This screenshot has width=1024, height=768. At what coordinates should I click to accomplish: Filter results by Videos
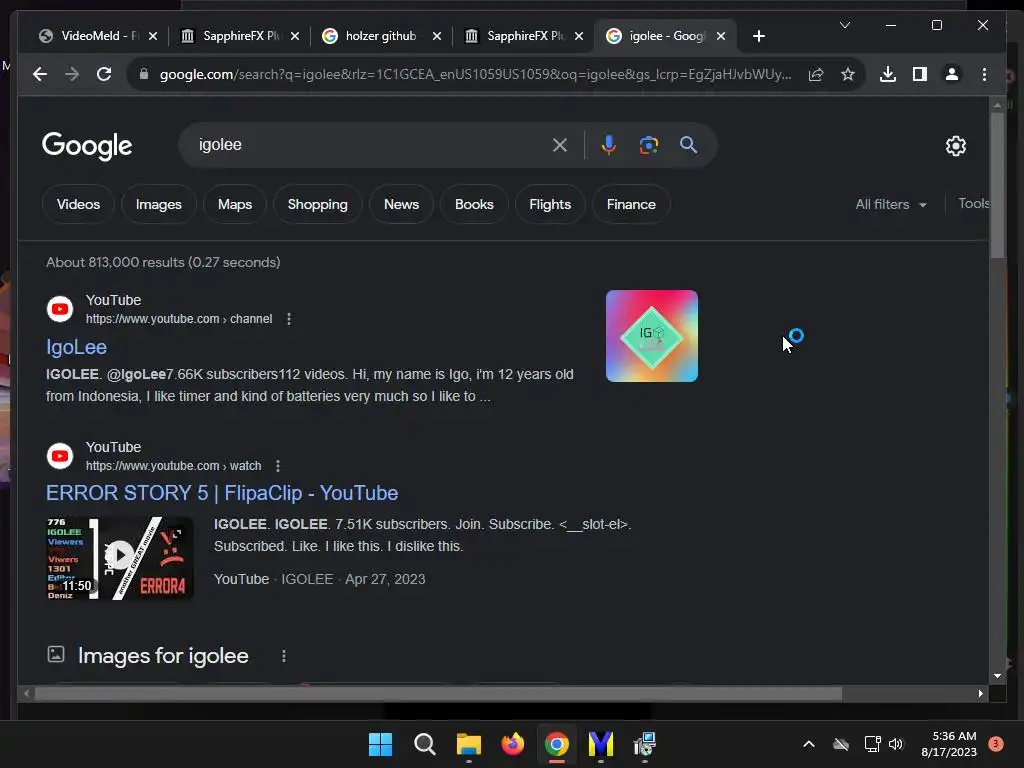point(78,204)
